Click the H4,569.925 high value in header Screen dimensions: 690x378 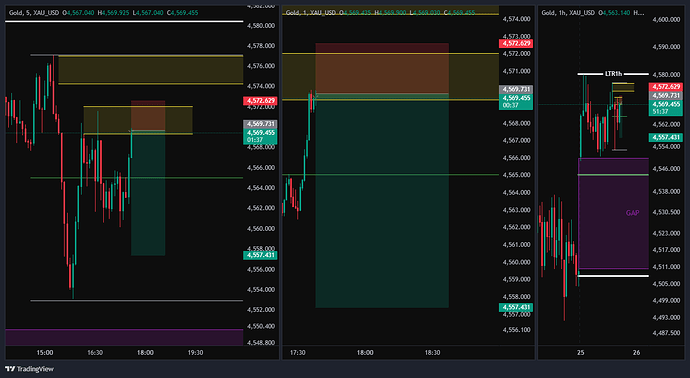pyautogui.click(x=114, y=13)
